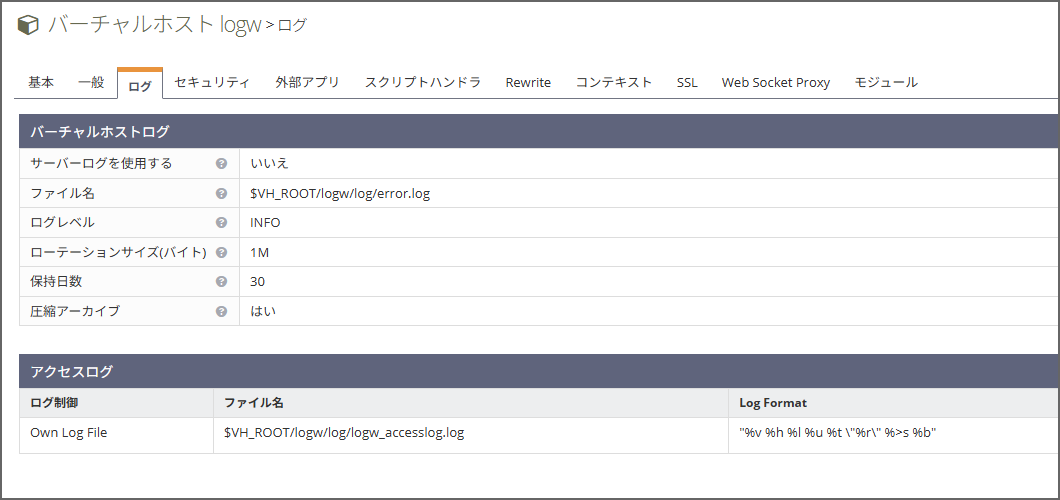This screenshot has height=500, width=1060.
Task: Click help icon for ローテーションサイズ(バイト)
Action: pos(221,252)
